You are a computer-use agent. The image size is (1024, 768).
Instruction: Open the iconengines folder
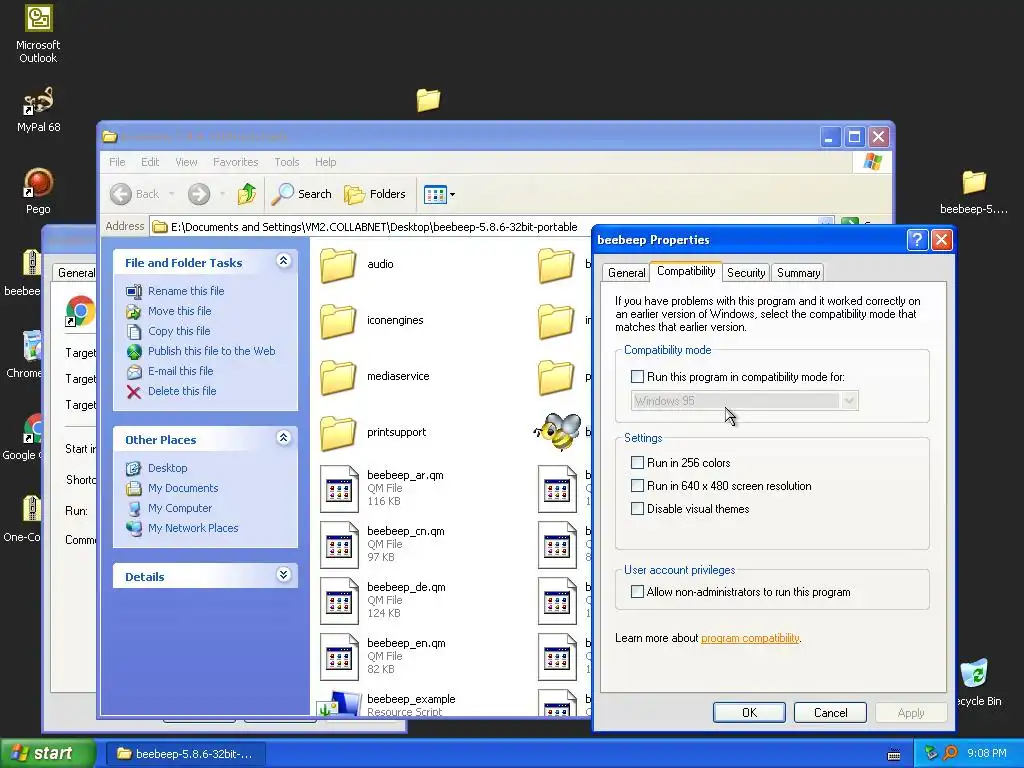[372, 321]
